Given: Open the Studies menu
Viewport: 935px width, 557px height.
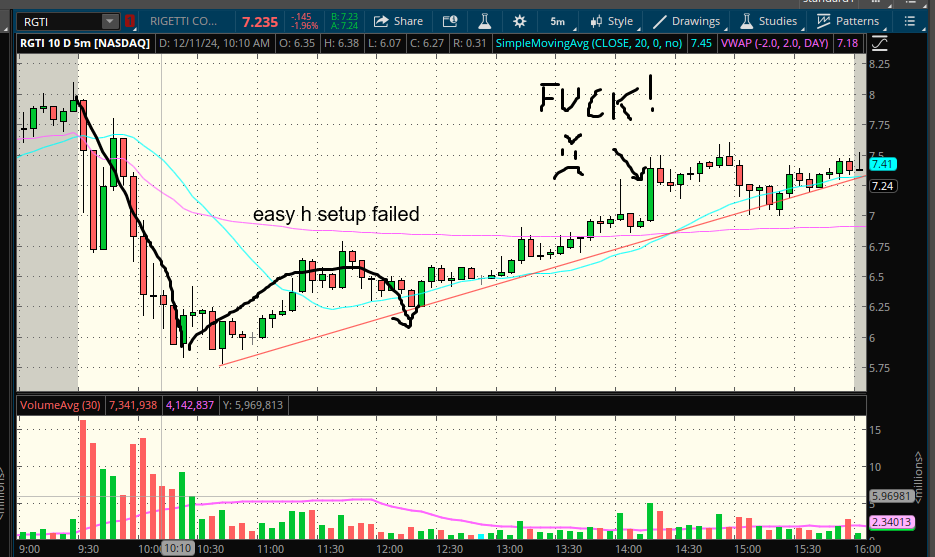Looking at the screenshot, I should (x=769, y=21).
